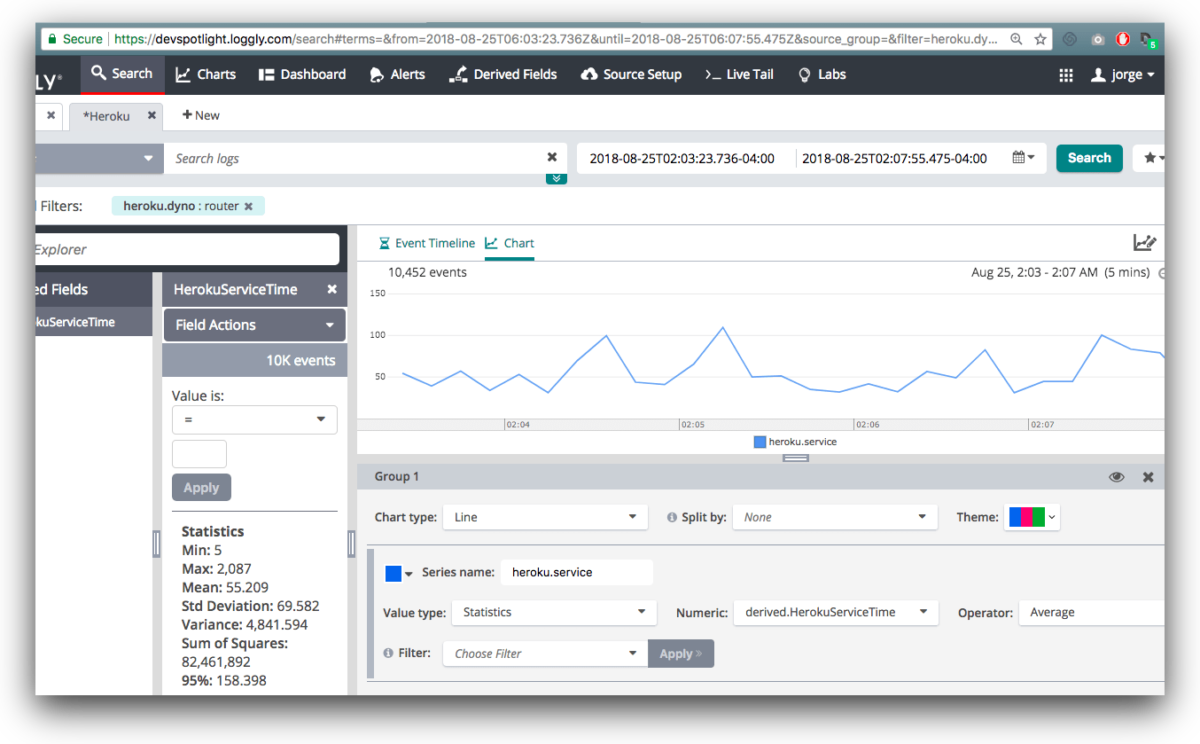1200x744 pixels.
Task: Click the edit chart pencil icon above the graph
Action: tap(1146, 242)
